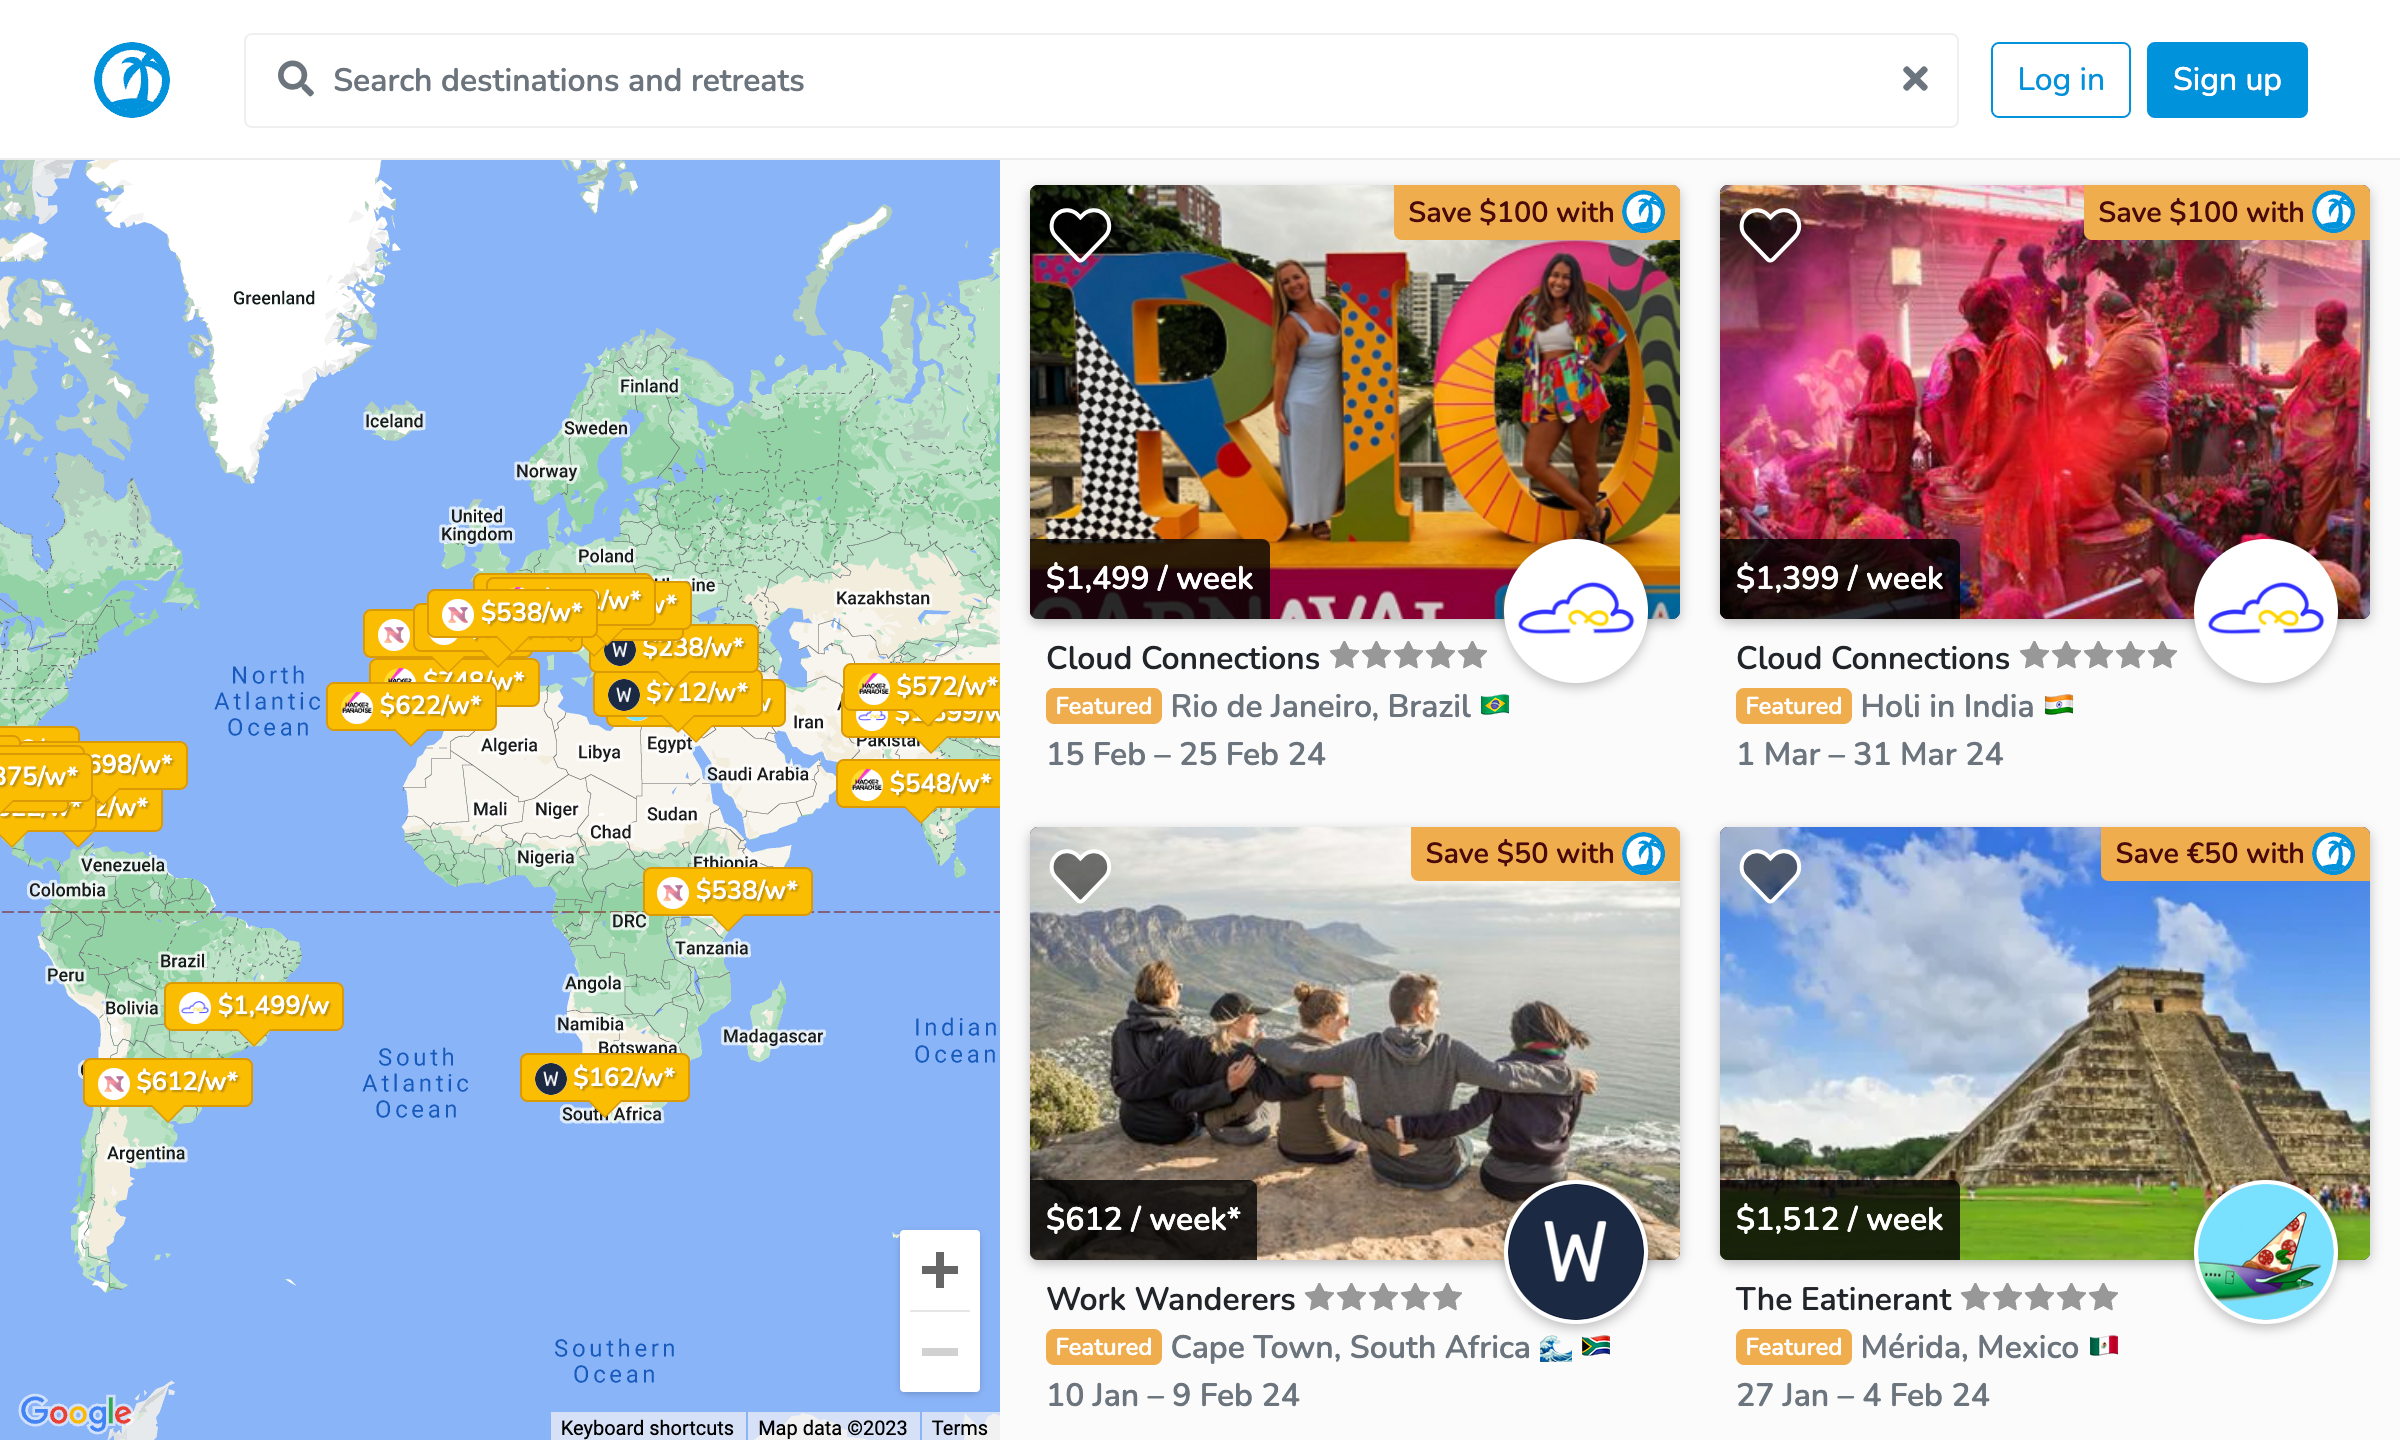
Task: Click the 27 Jan – 4 Feb 24 dates
Action: click(1863, 1395)
